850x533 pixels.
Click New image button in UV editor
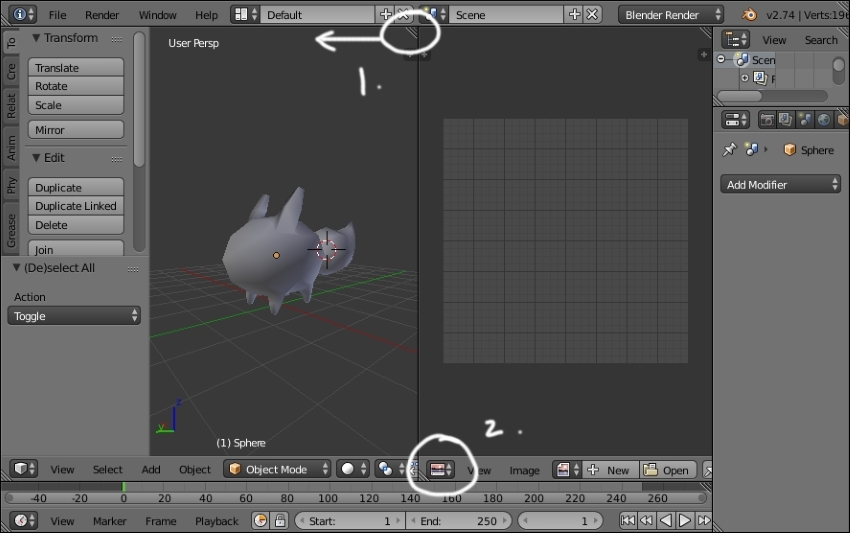pyautogui.click(x=610, y=470)
